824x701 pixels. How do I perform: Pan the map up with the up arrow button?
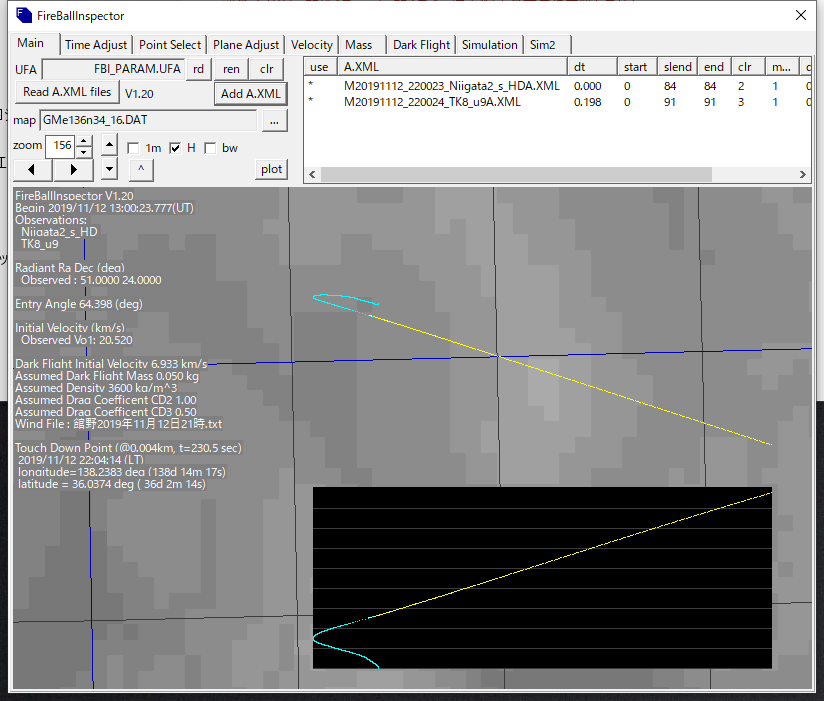pos(110,146)
